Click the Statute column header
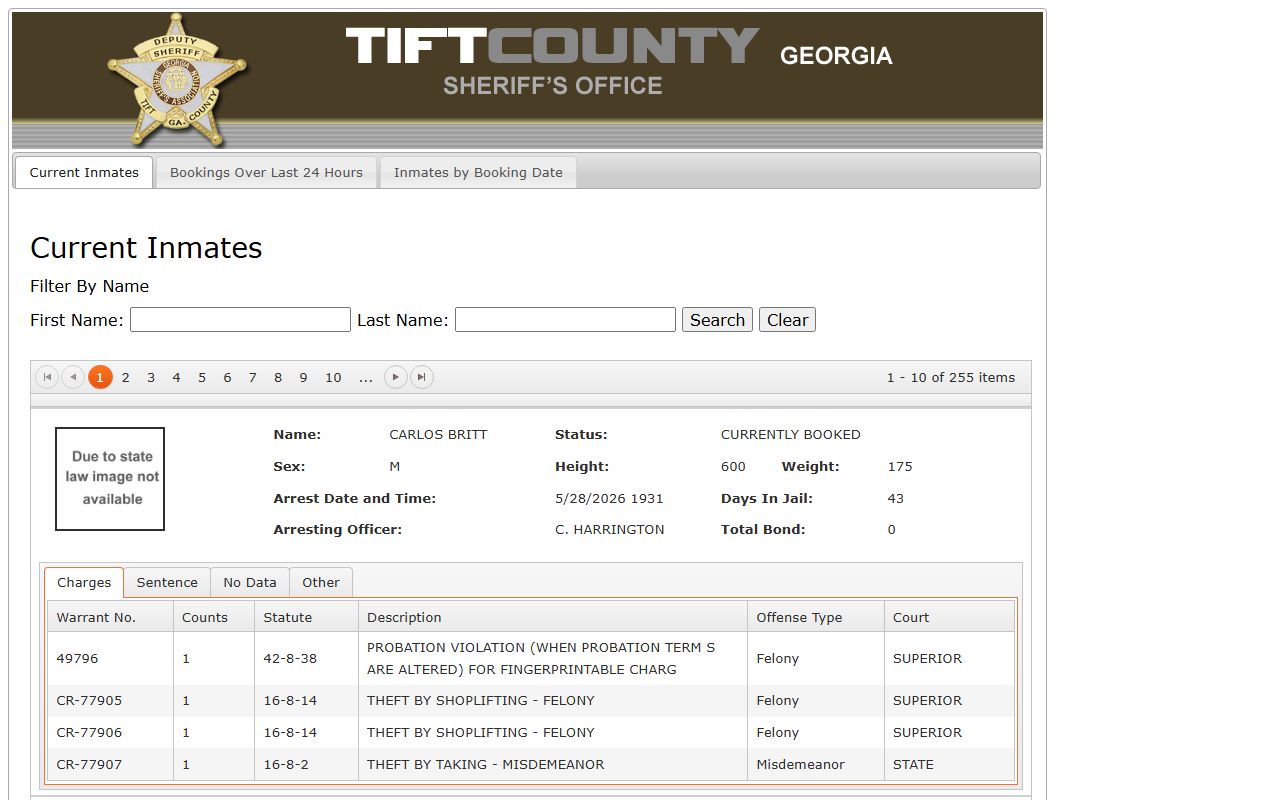 pos(306,617)
